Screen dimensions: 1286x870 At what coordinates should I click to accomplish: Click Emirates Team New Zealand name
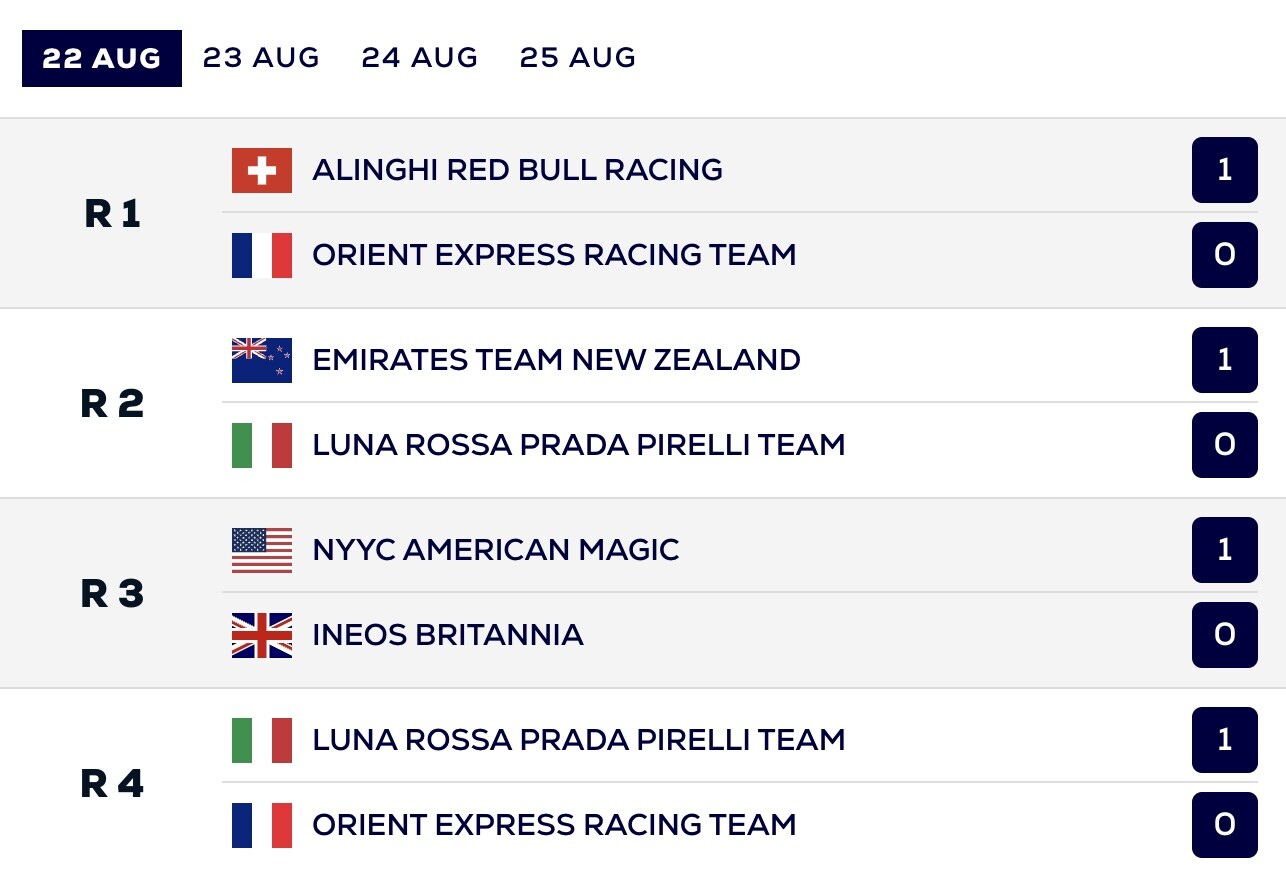pyautogui.click(x=556, y=360)
